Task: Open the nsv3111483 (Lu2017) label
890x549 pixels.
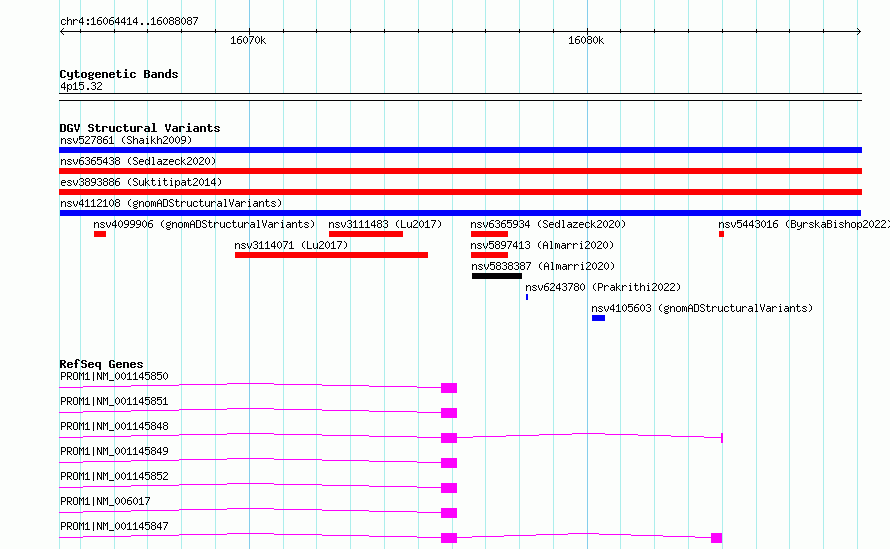Action: coord(385,224)
